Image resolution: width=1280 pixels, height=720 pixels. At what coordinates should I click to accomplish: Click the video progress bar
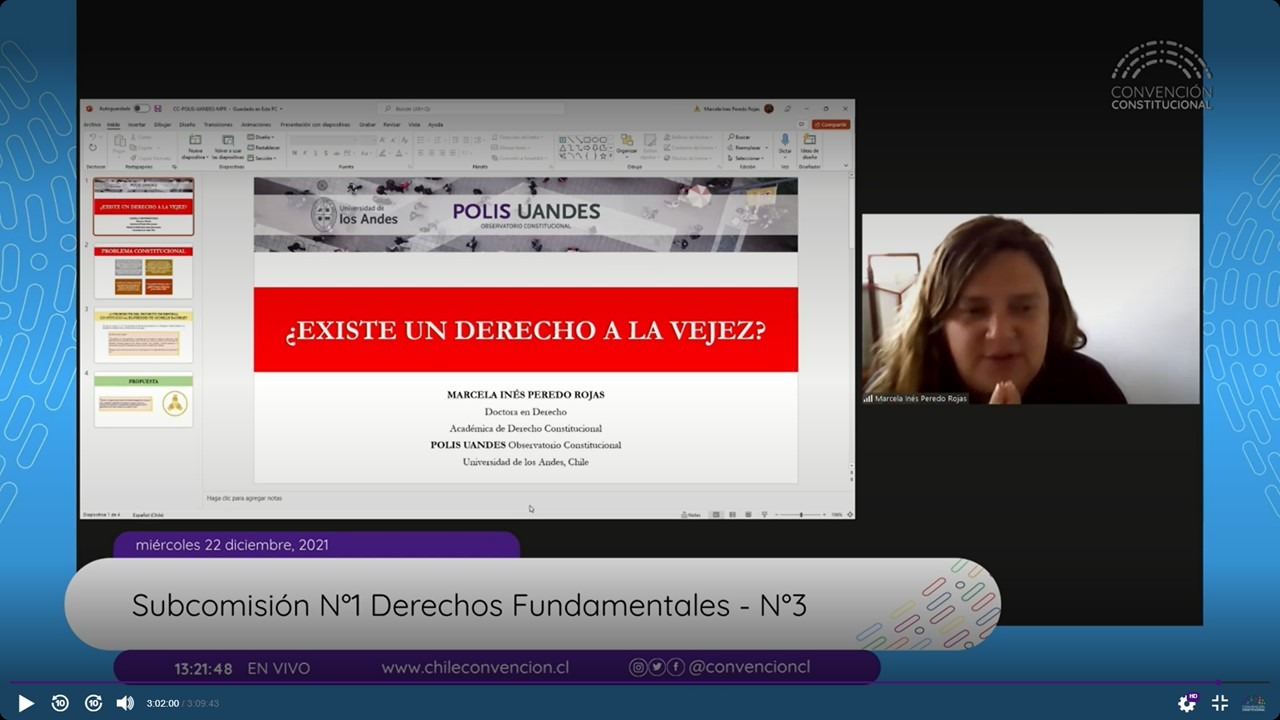pos(640,683)
